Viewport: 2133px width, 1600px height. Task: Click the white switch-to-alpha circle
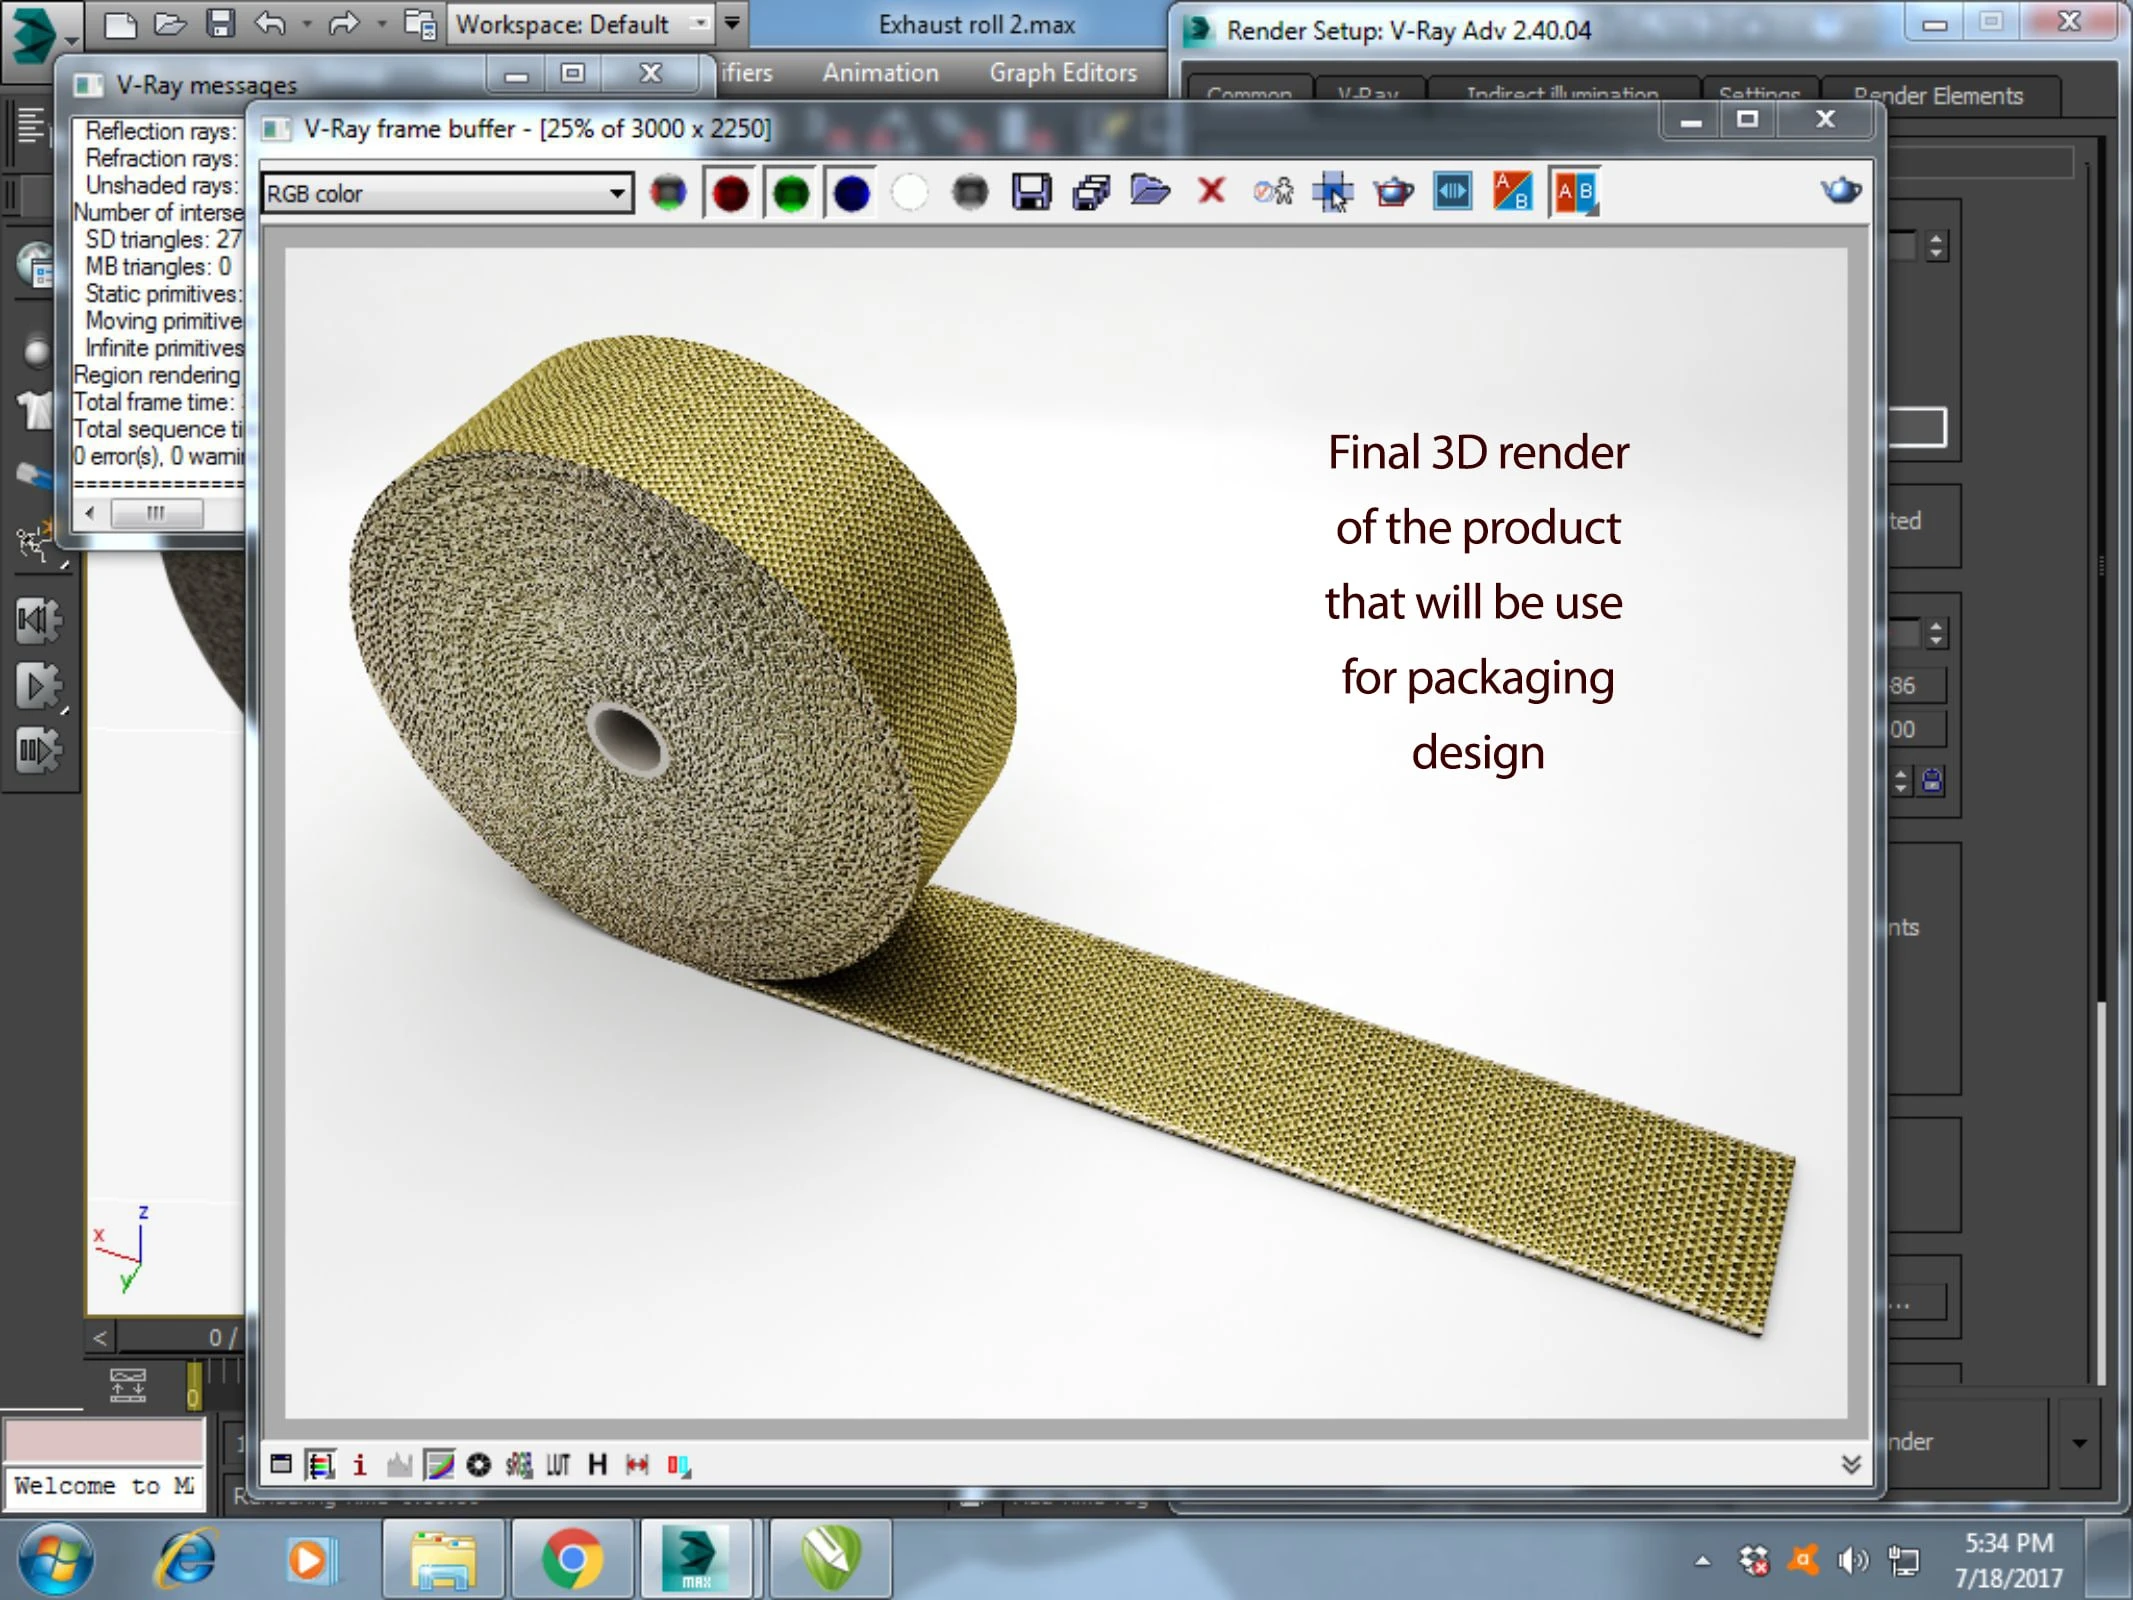coord(909,192)
